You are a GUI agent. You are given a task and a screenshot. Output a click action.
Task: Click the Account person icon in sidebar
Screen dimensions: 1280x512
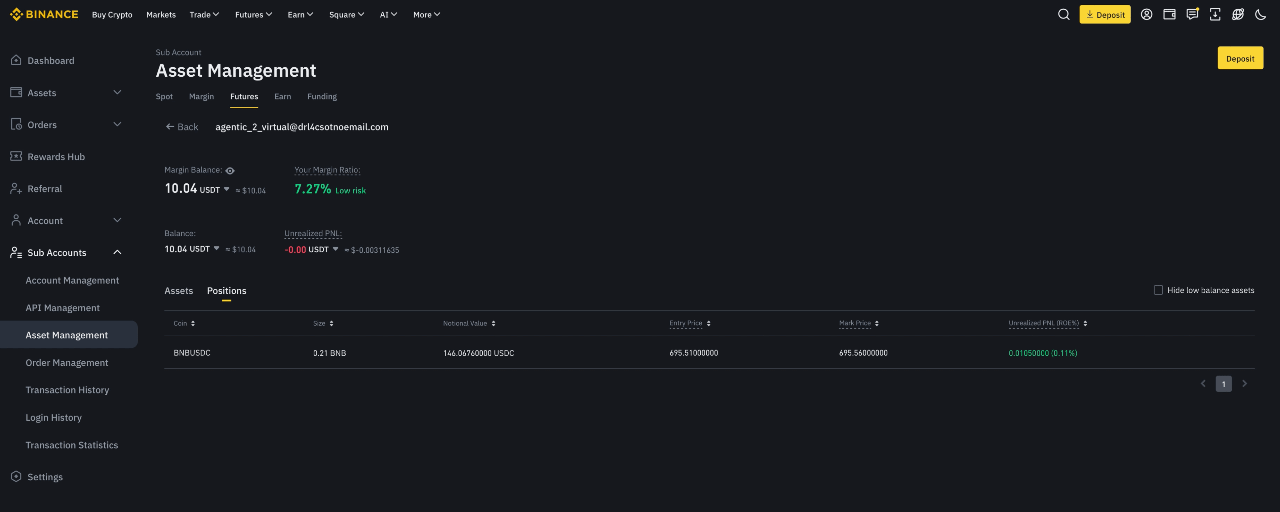(x=16, y=220)
